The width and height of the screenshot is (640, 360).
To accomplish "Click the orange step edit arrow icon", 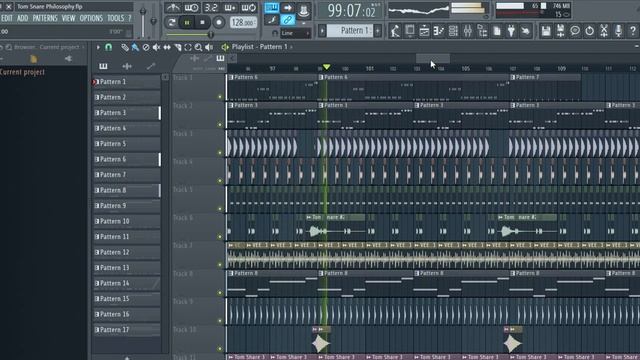I will [287, 8].
